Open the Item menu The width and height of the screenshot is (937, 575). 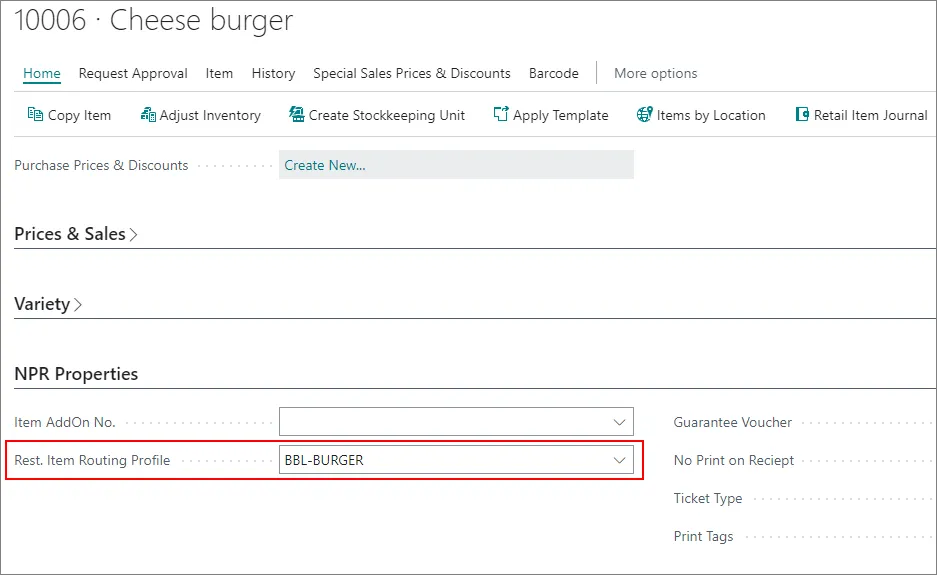219,74
